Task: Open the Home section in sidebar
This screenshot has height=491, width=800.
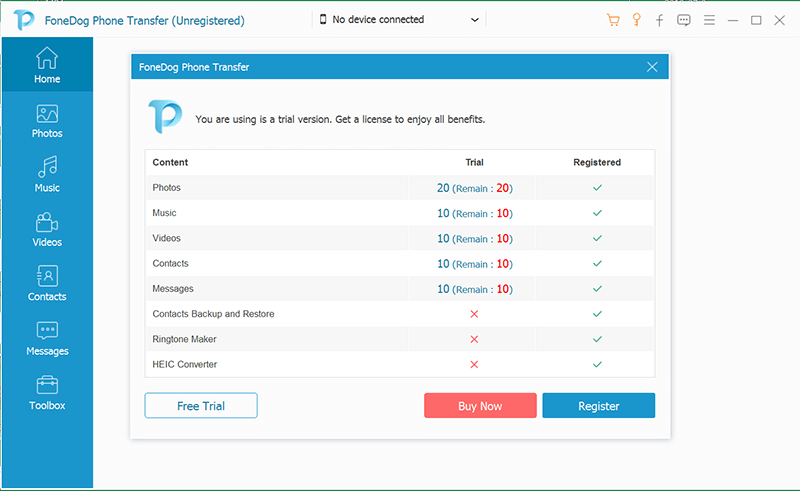Action: tap(47, 65)
